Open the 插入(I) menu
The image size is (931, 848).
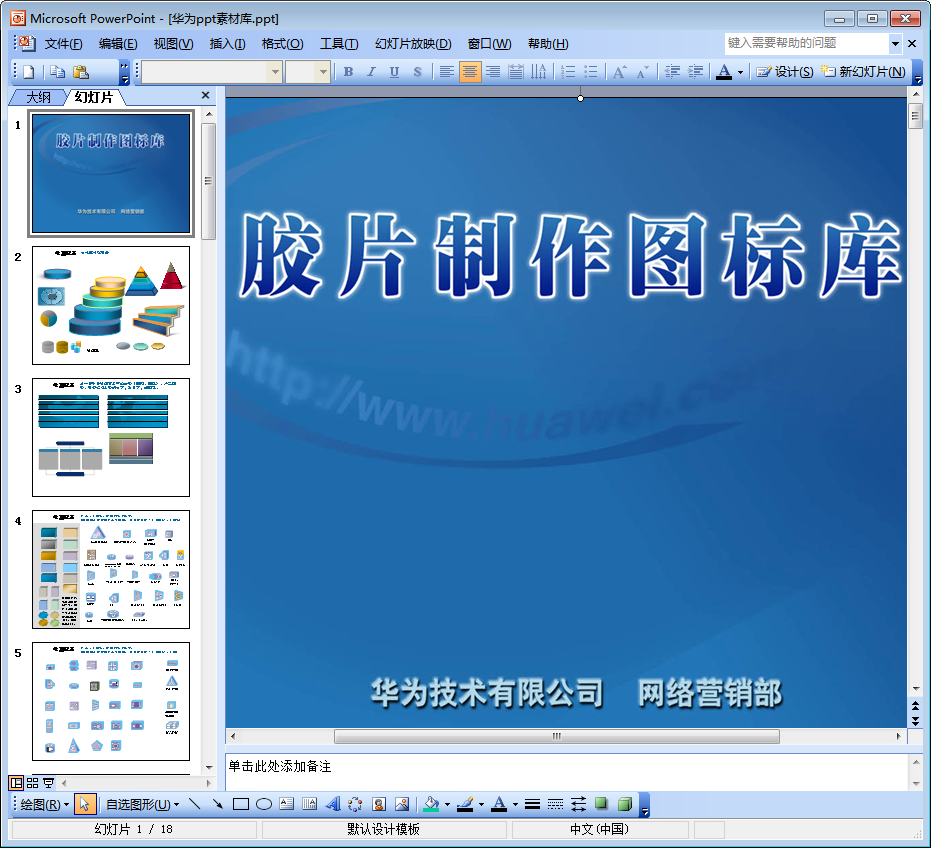(x=227, y=44)
